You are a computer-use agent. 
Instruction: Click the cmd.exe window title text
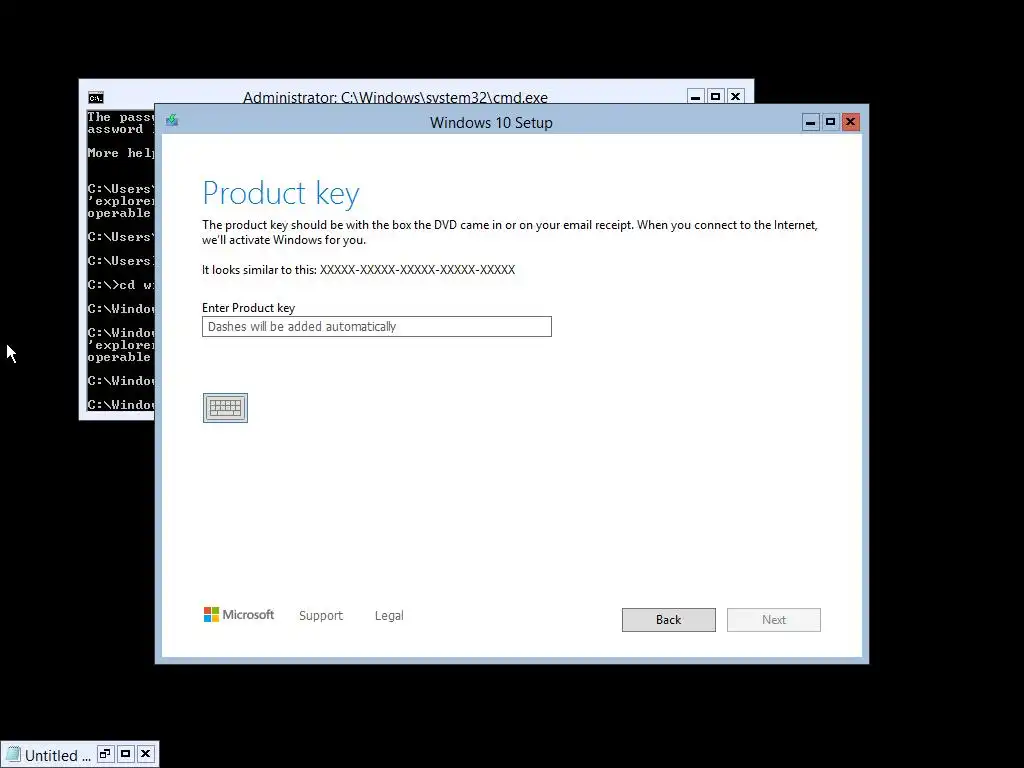point(395,97)
